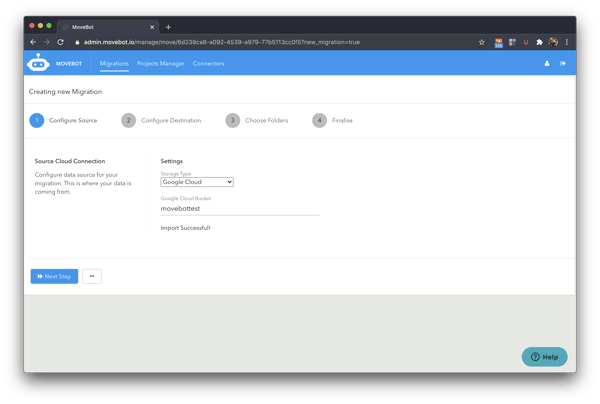Reload the page
This screenshot has width=600, height=404.
[60, 42]
